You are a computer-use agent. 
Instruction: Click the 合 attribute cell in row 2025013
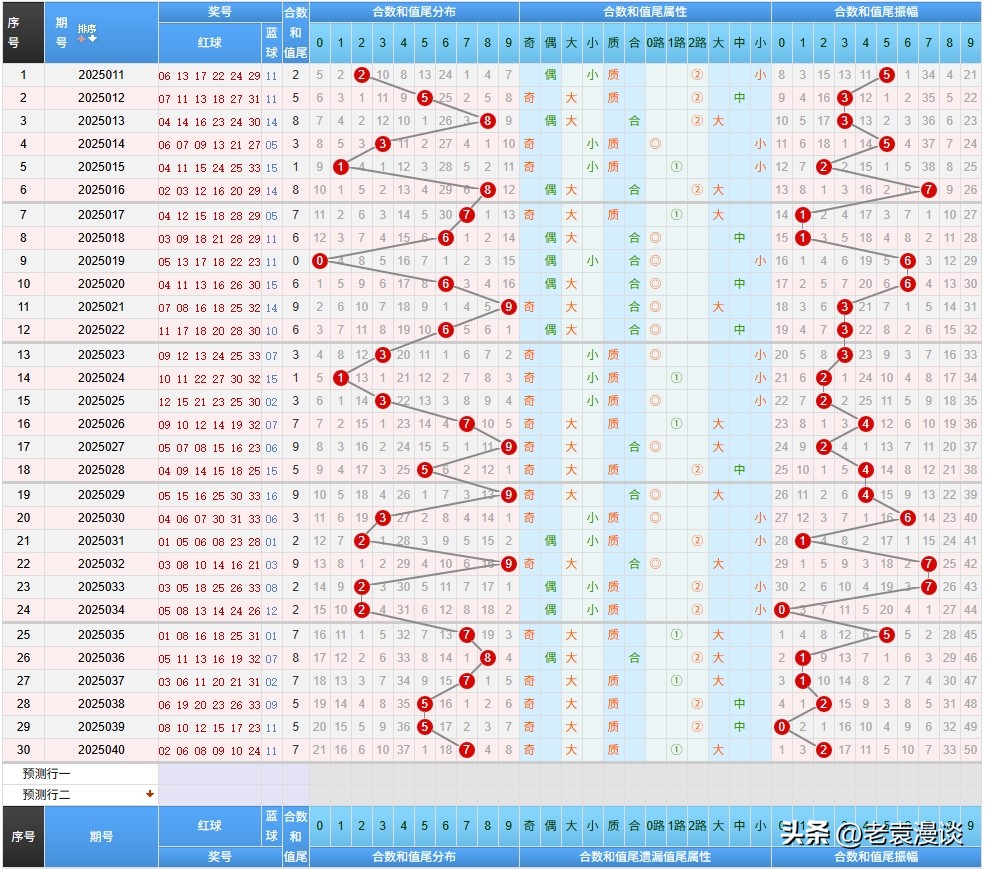634,121
